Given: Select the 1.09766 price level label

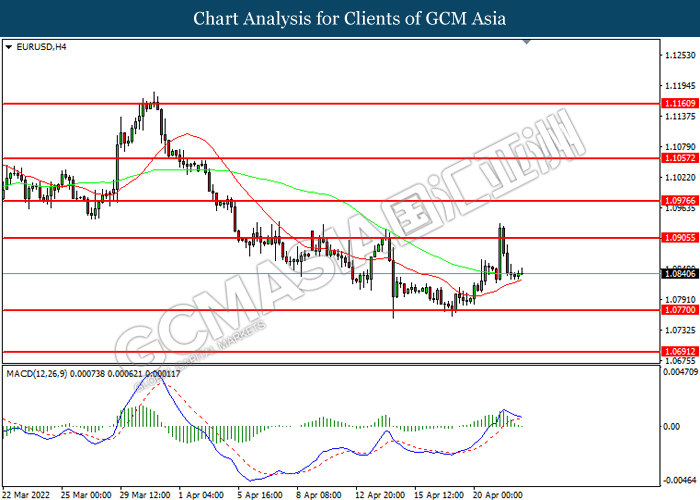Looking at the screenshot, I should pos(680,201).
